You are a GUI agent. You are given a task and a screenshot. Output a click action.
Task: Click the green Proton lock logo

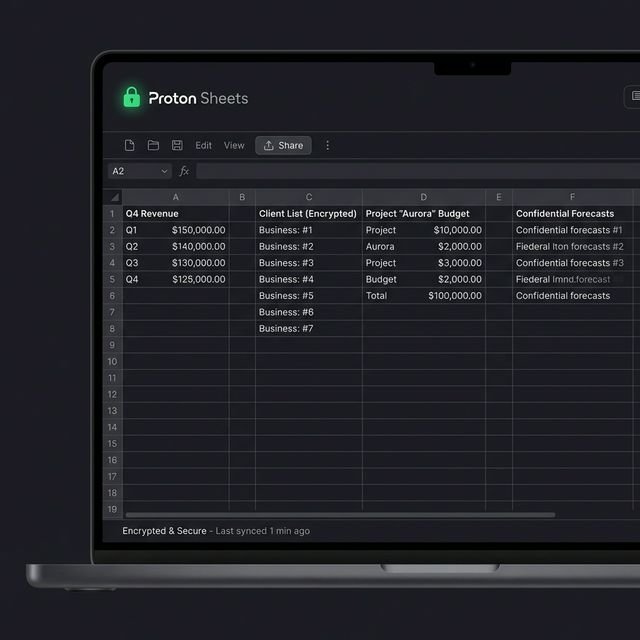(x=131, y=98)
